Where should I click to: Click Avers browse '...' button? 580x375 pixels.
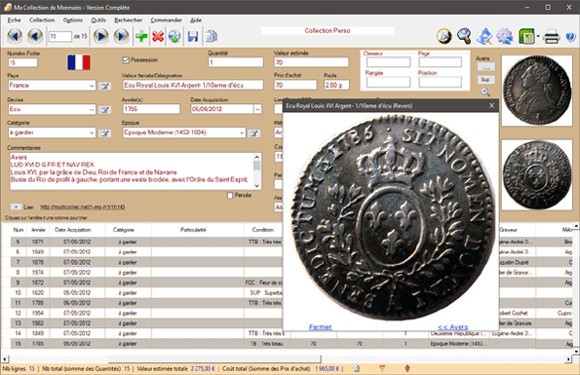486,68
